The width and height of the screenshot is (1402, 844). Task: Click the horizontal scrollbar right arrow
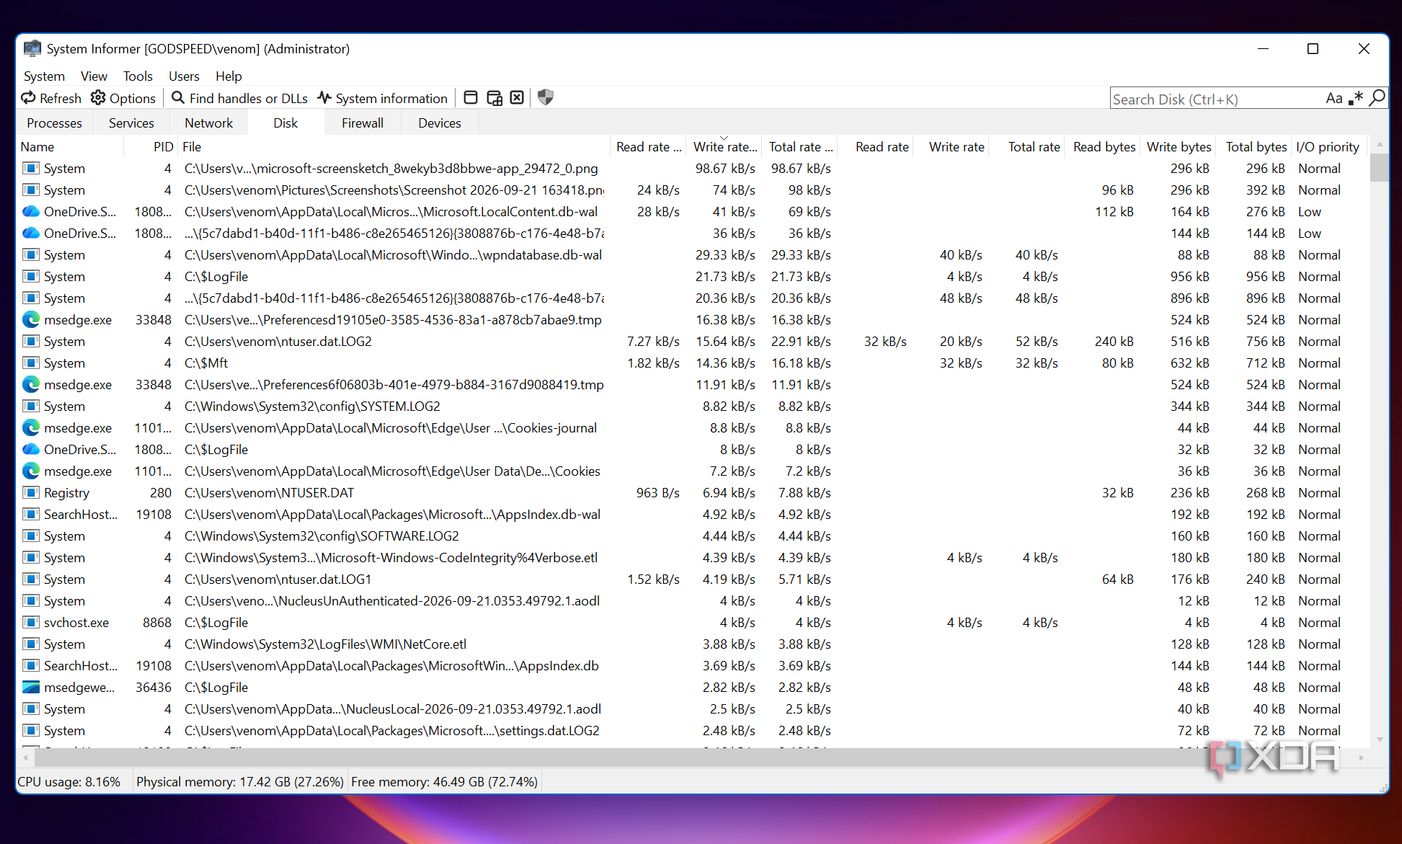tap(1361, 758)
